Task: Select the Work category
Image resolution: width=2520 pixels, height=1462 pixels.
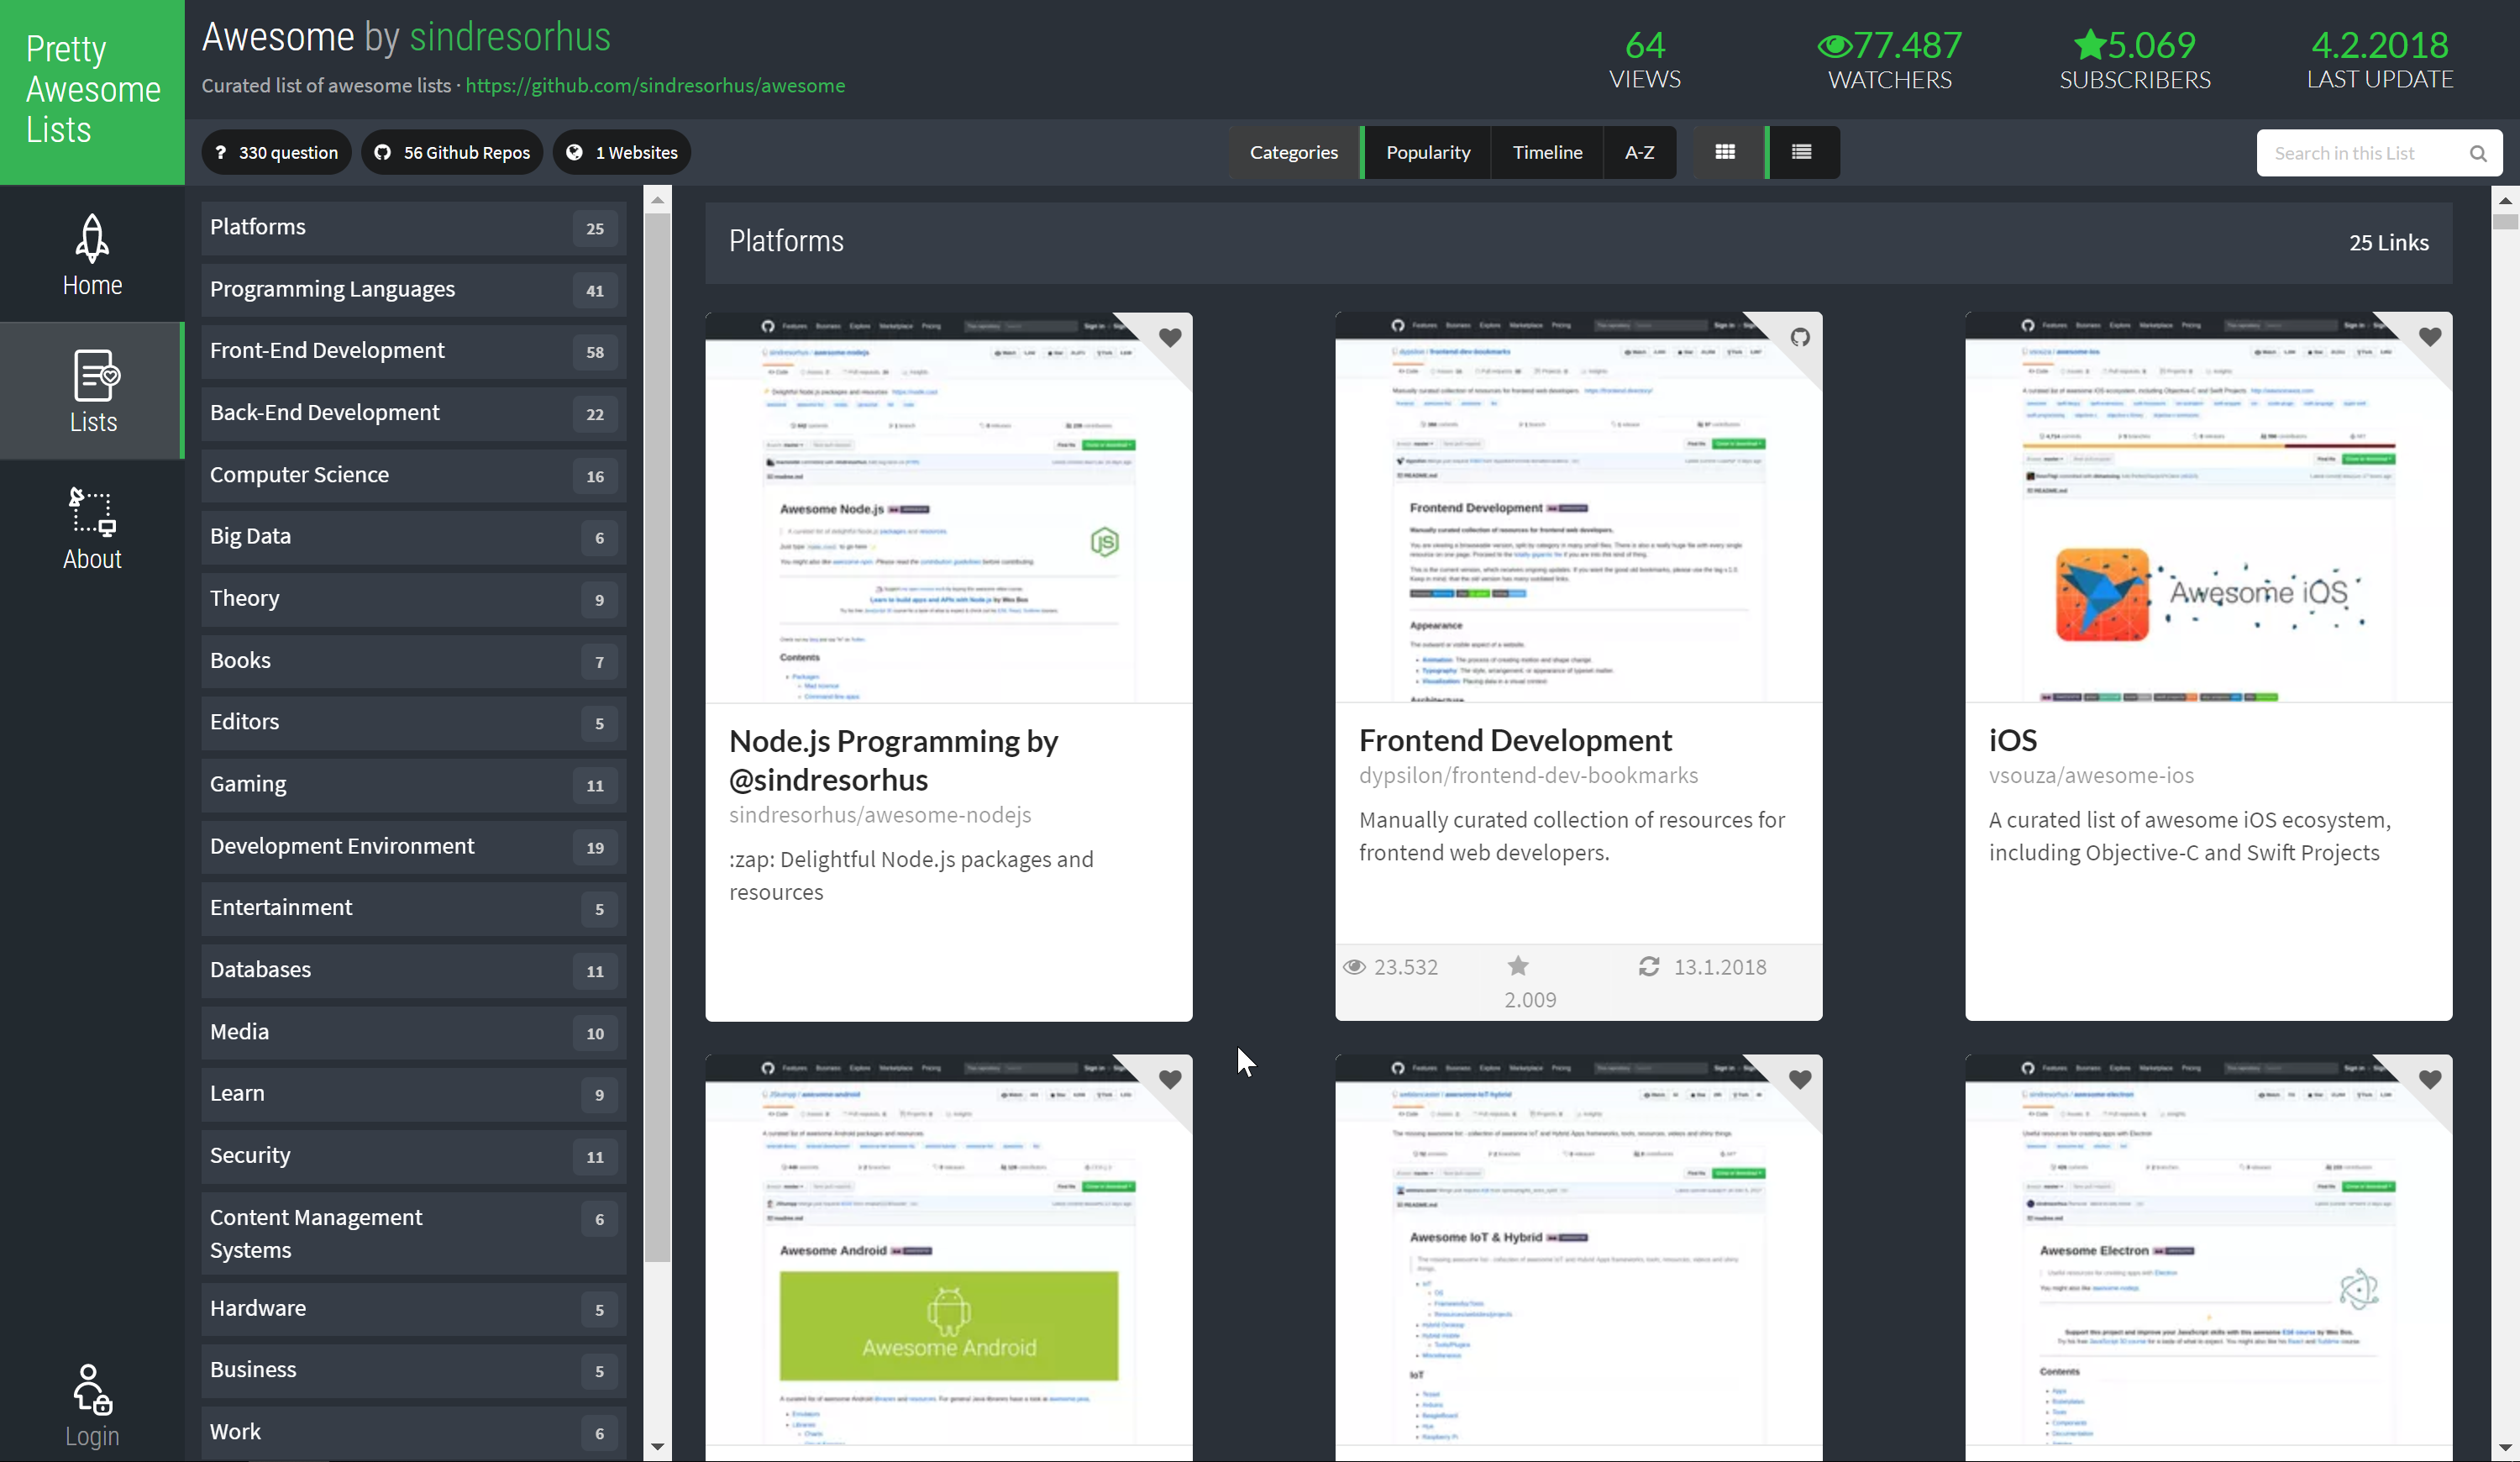Action: (413, 1433)
